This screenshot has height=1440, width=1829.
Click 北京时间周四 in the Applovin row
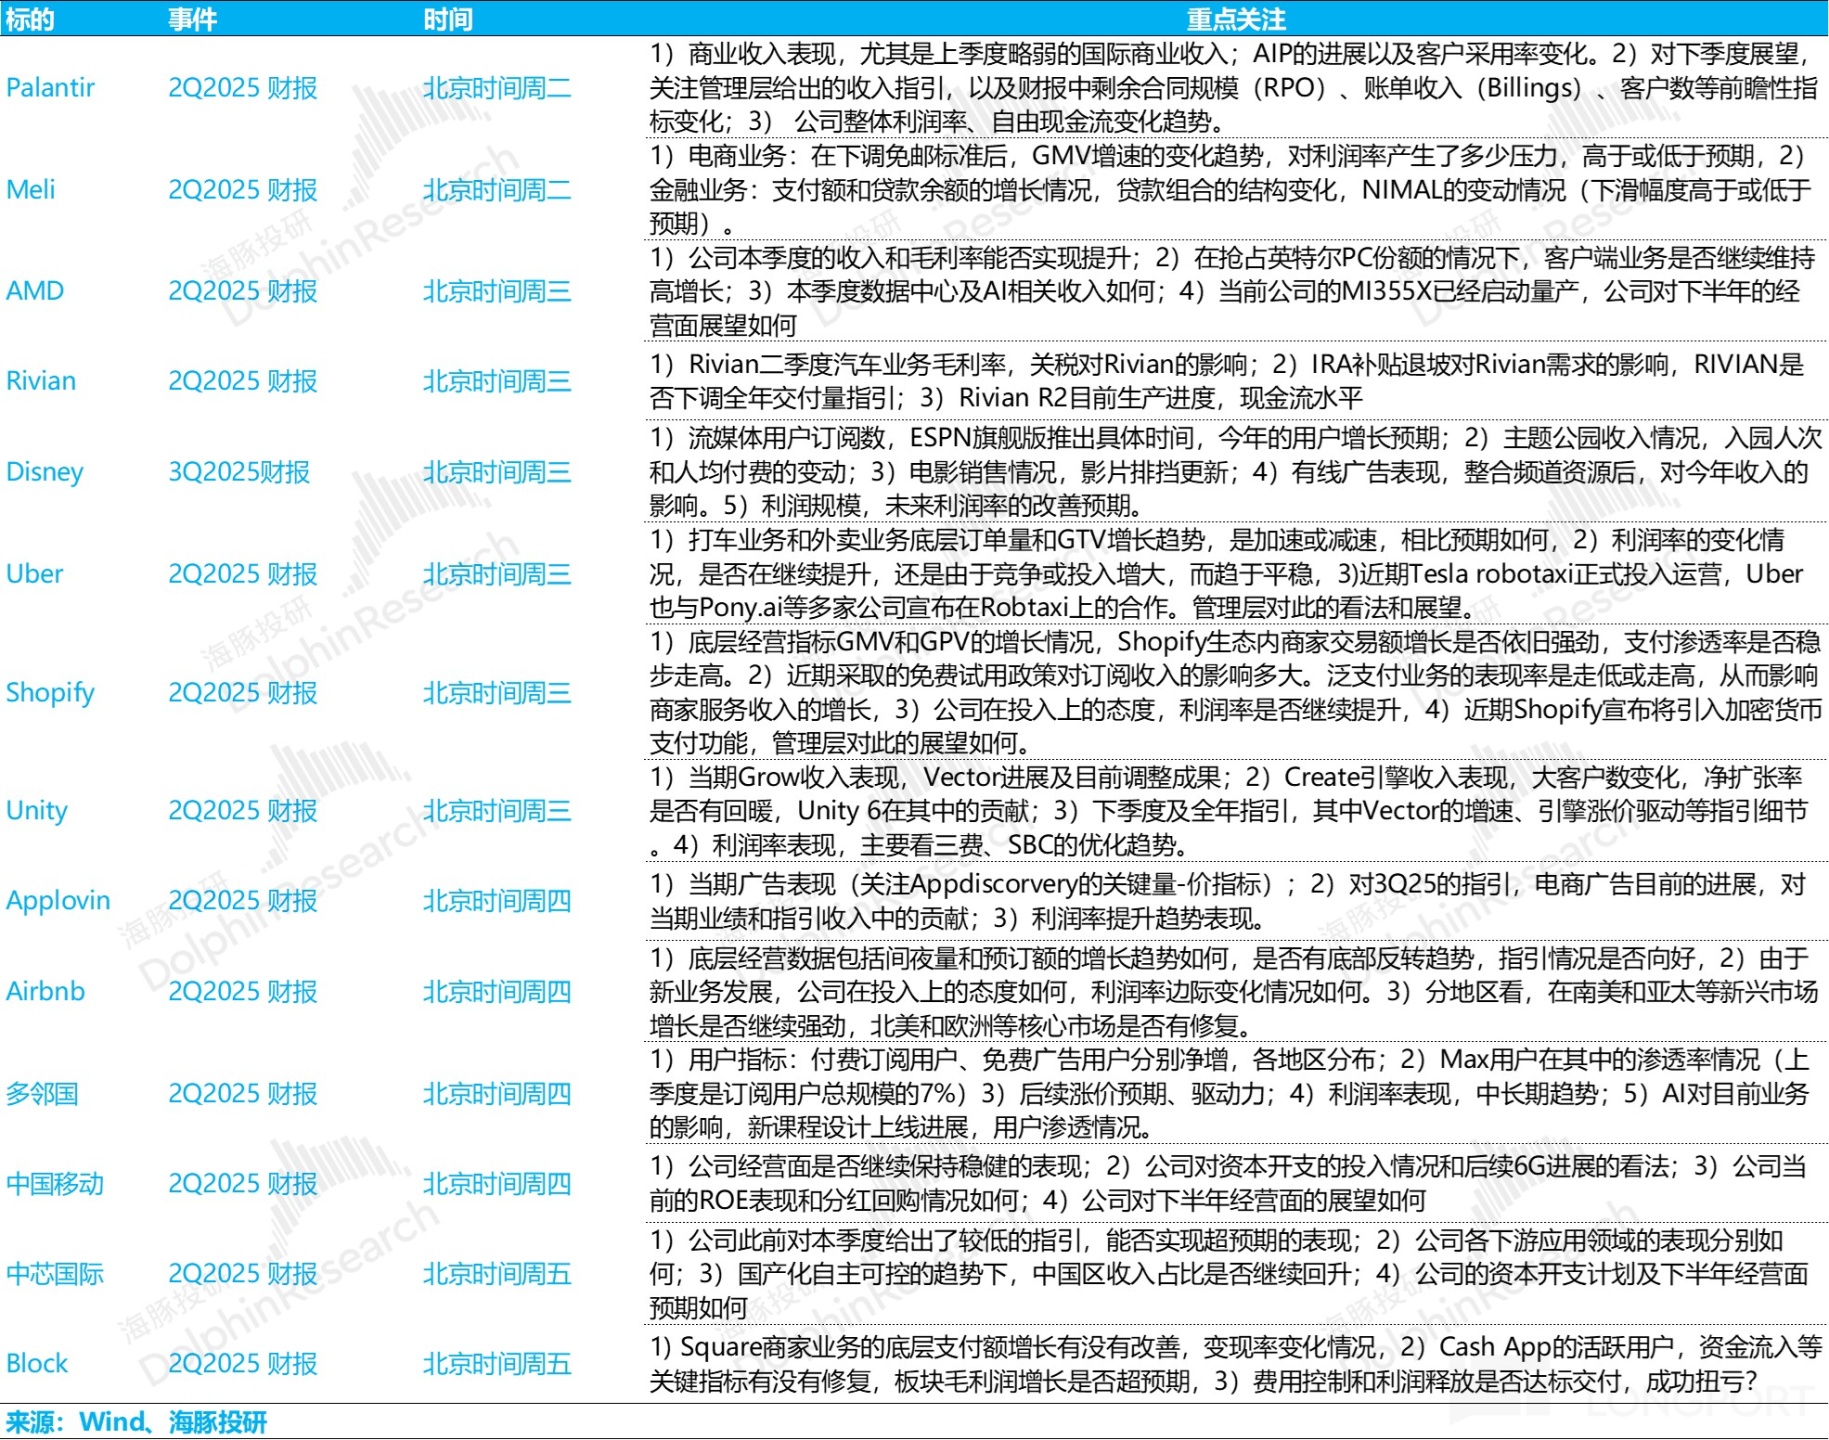(x=497, y=900)
